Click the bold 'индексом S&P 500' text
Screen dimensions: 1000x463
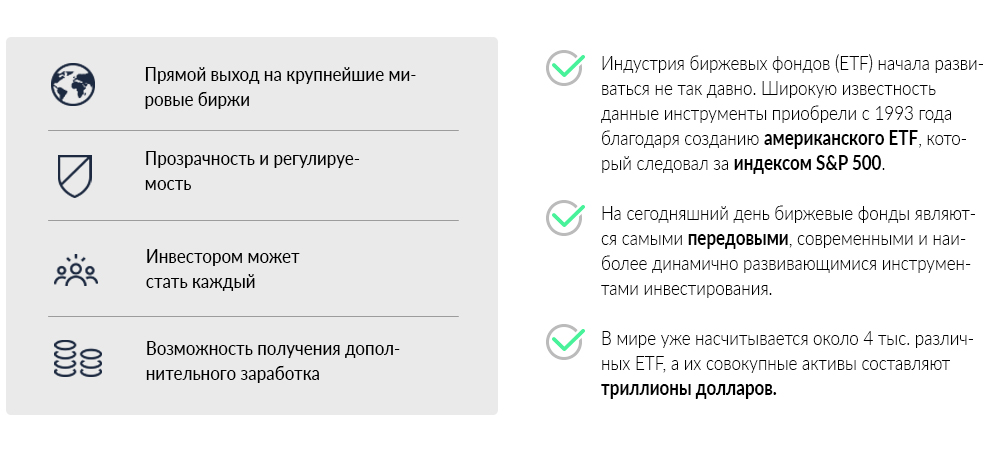point(807,163)
